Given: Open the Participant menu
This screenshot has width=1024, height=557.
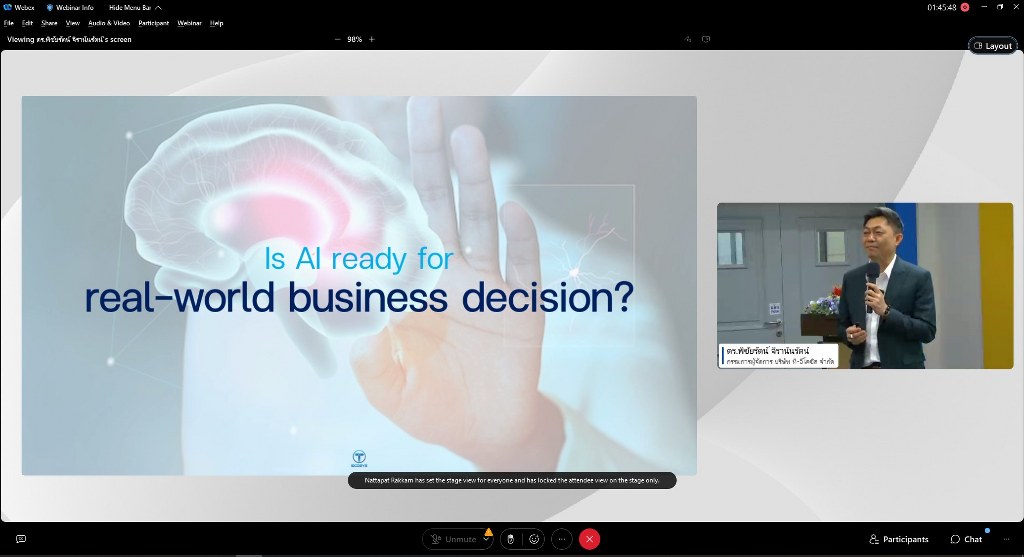Looking at the screenshot, I should (x=154, y=22).
